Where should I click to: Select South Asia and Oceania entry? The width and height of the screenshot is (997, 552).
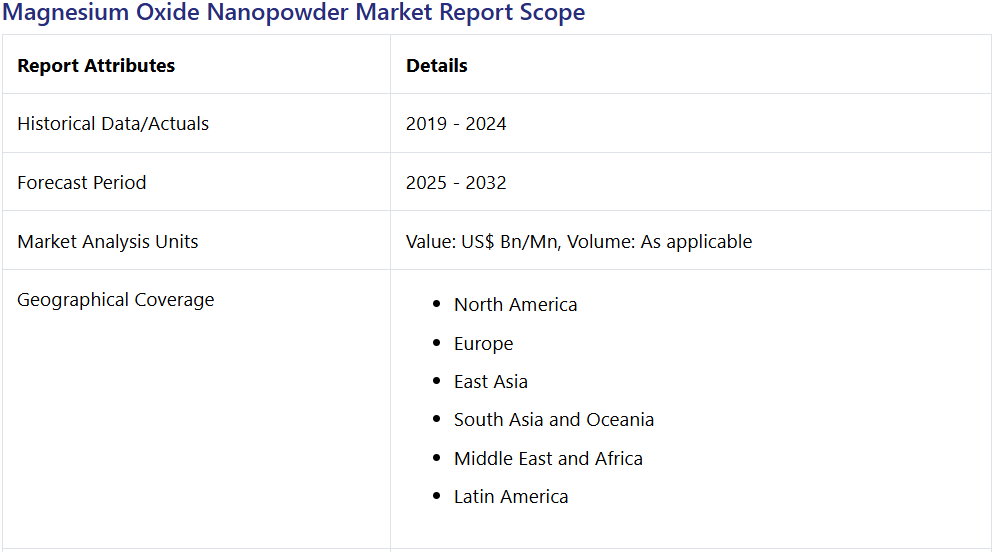(x=554, y=420)
